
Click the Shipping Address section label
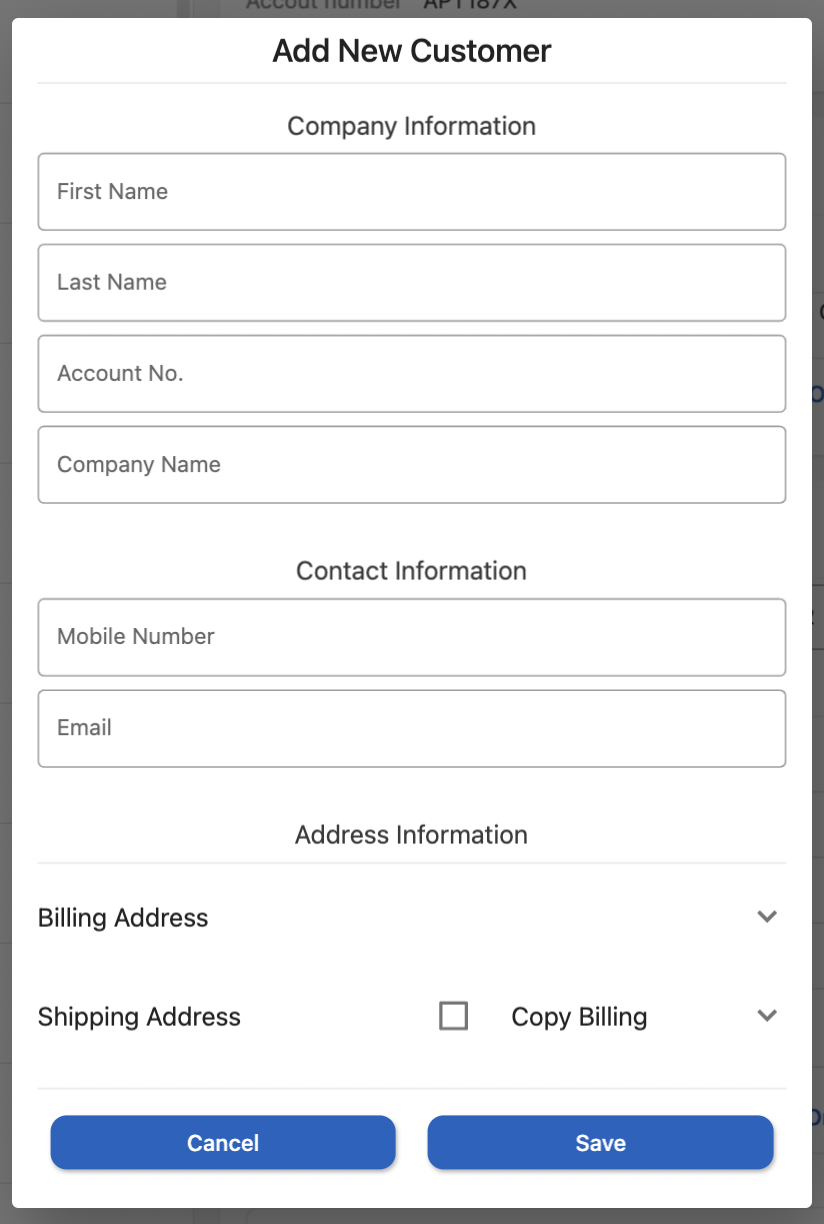139,1017
